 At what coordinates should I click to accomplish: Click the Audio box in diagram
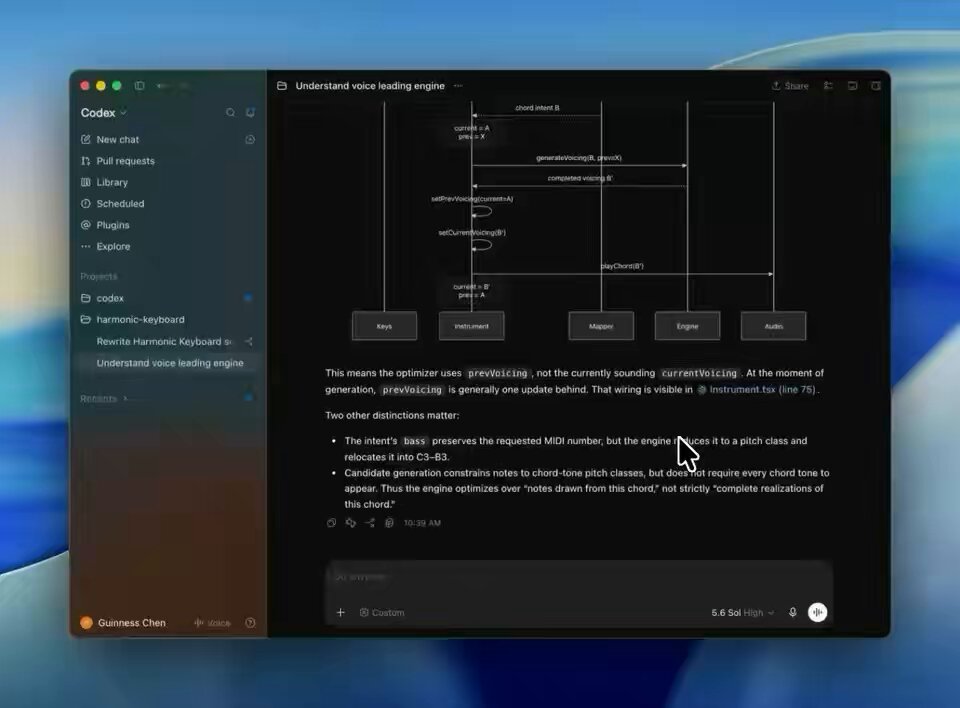[x=774, y=326]
